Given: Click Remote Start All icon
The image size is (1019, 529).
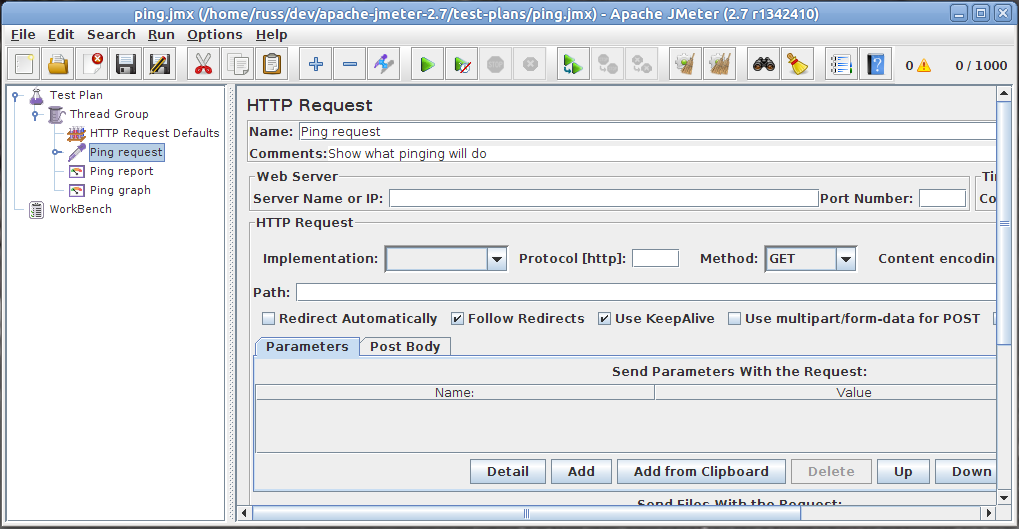Looking at the screenshot, I should pos(573,64).
